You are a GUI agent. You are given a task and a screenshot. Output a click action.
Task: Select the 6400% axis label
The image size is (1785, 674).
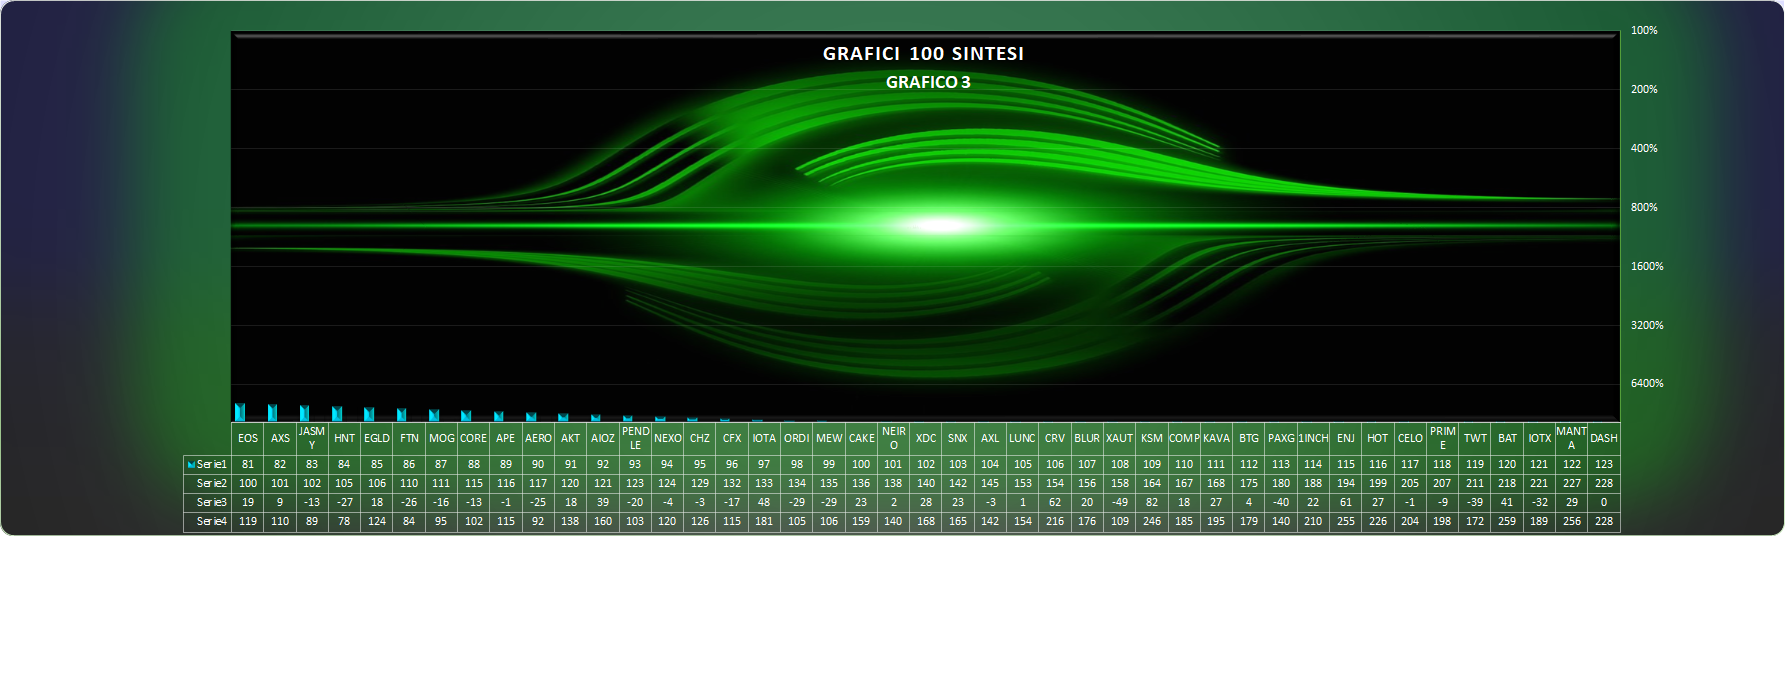coord(1646,383)
